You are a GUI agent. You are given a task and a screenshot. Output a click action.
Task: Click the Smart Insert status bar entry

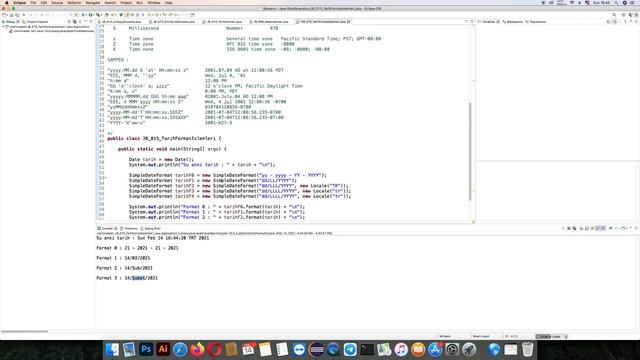click(481, 336)
